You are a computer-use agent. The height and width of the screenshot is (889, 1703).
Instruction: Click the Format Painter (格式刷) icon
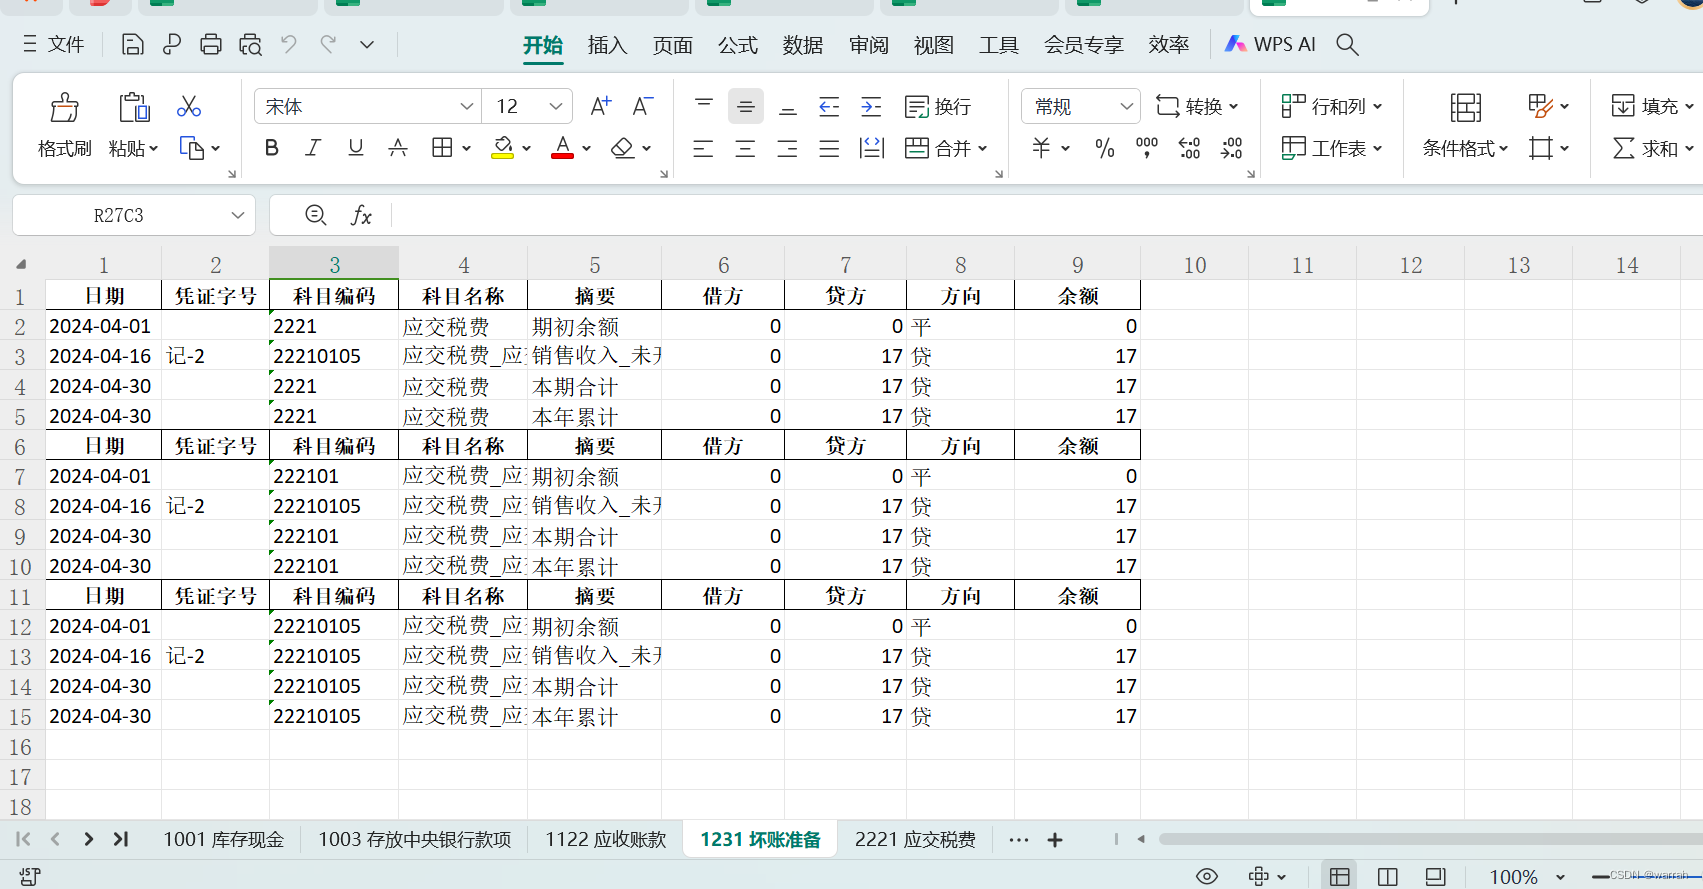click(x=65, y=107)
